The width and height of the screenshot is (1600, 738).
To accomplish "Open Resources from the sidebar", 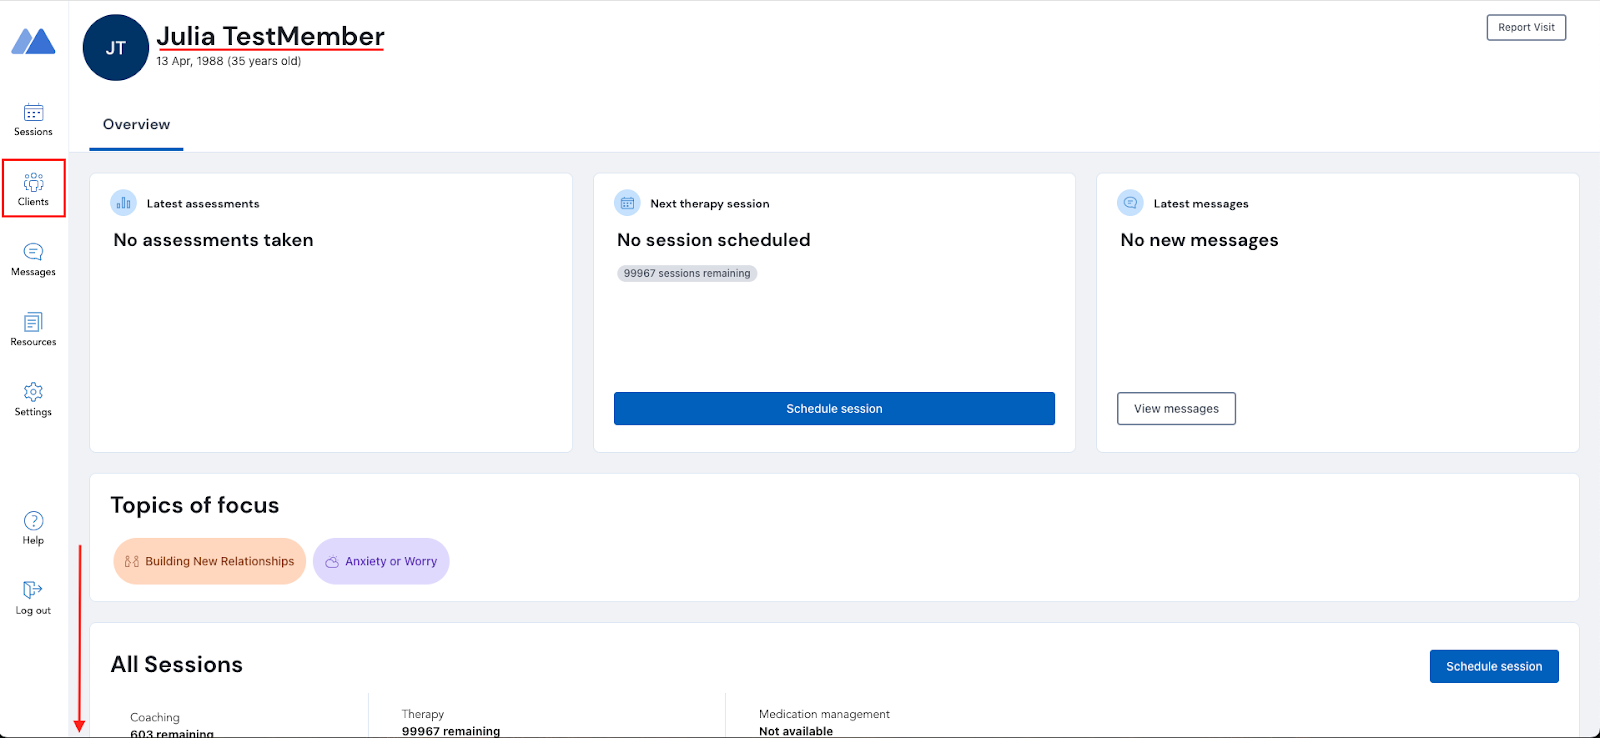I will pos(33,323).
